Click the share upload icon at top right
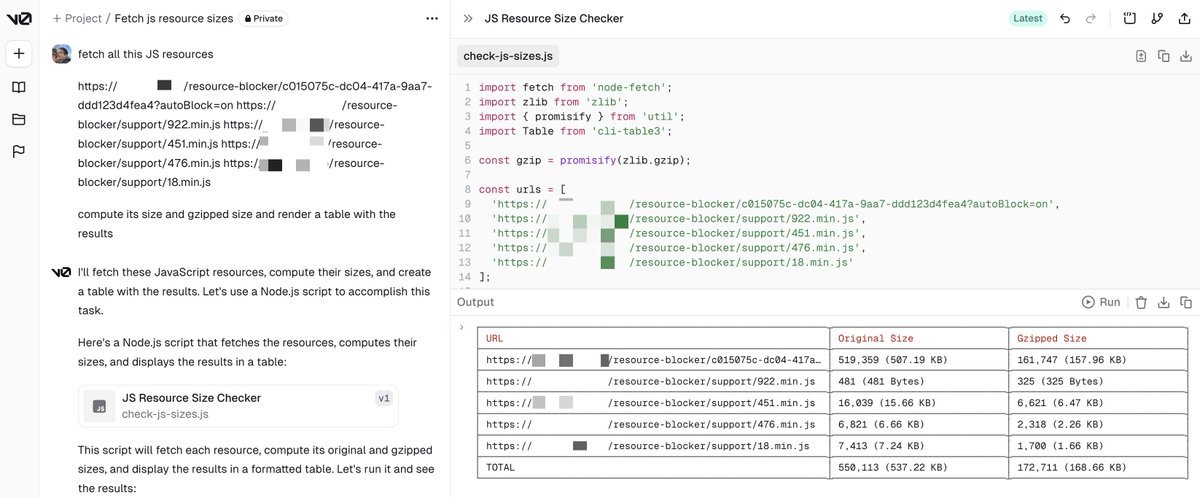This screenshot has width=1200, height=498. coord(1185,18)
